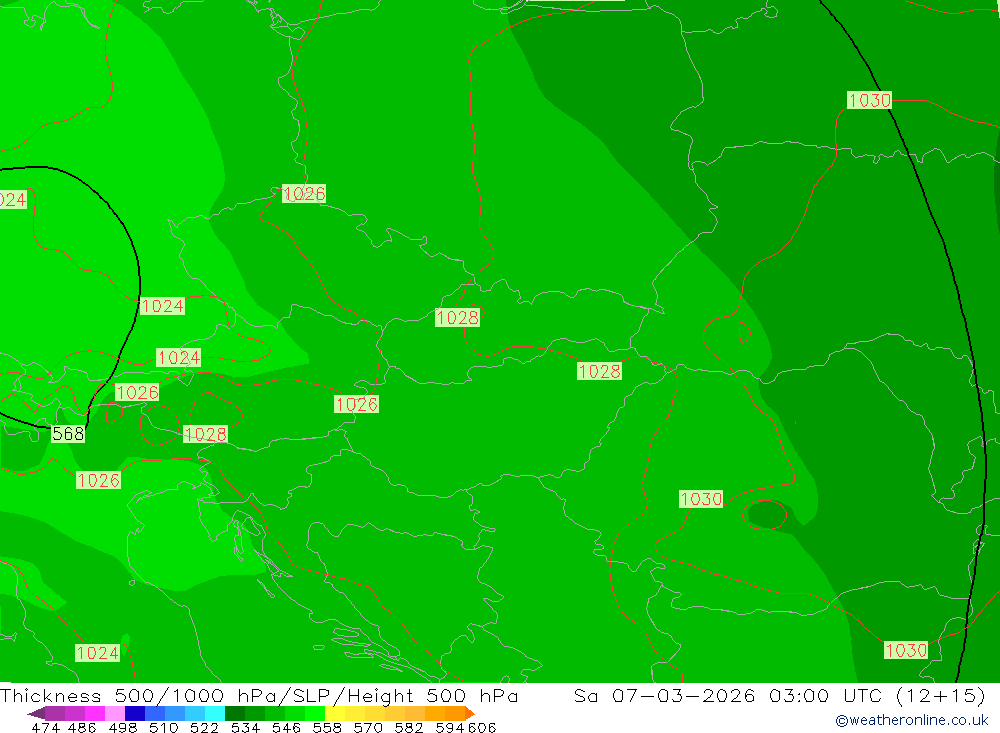Click the 1028 label directly right of the circular red contour

click(205, 434)
